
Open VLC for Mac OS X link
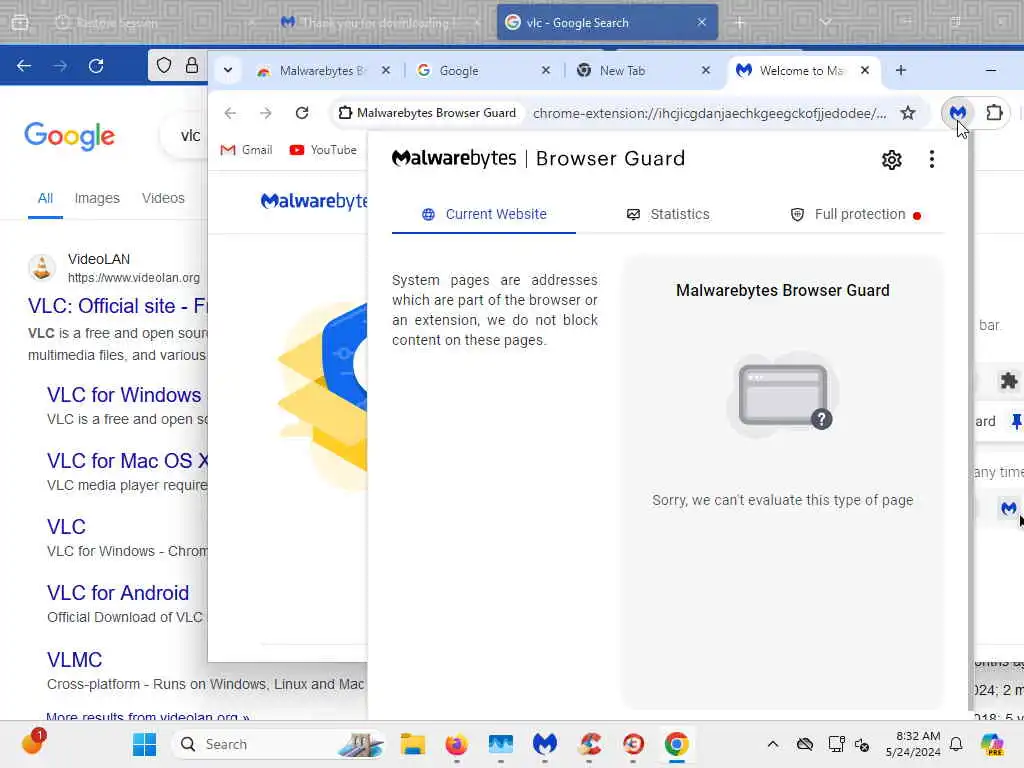coord(127,461)
